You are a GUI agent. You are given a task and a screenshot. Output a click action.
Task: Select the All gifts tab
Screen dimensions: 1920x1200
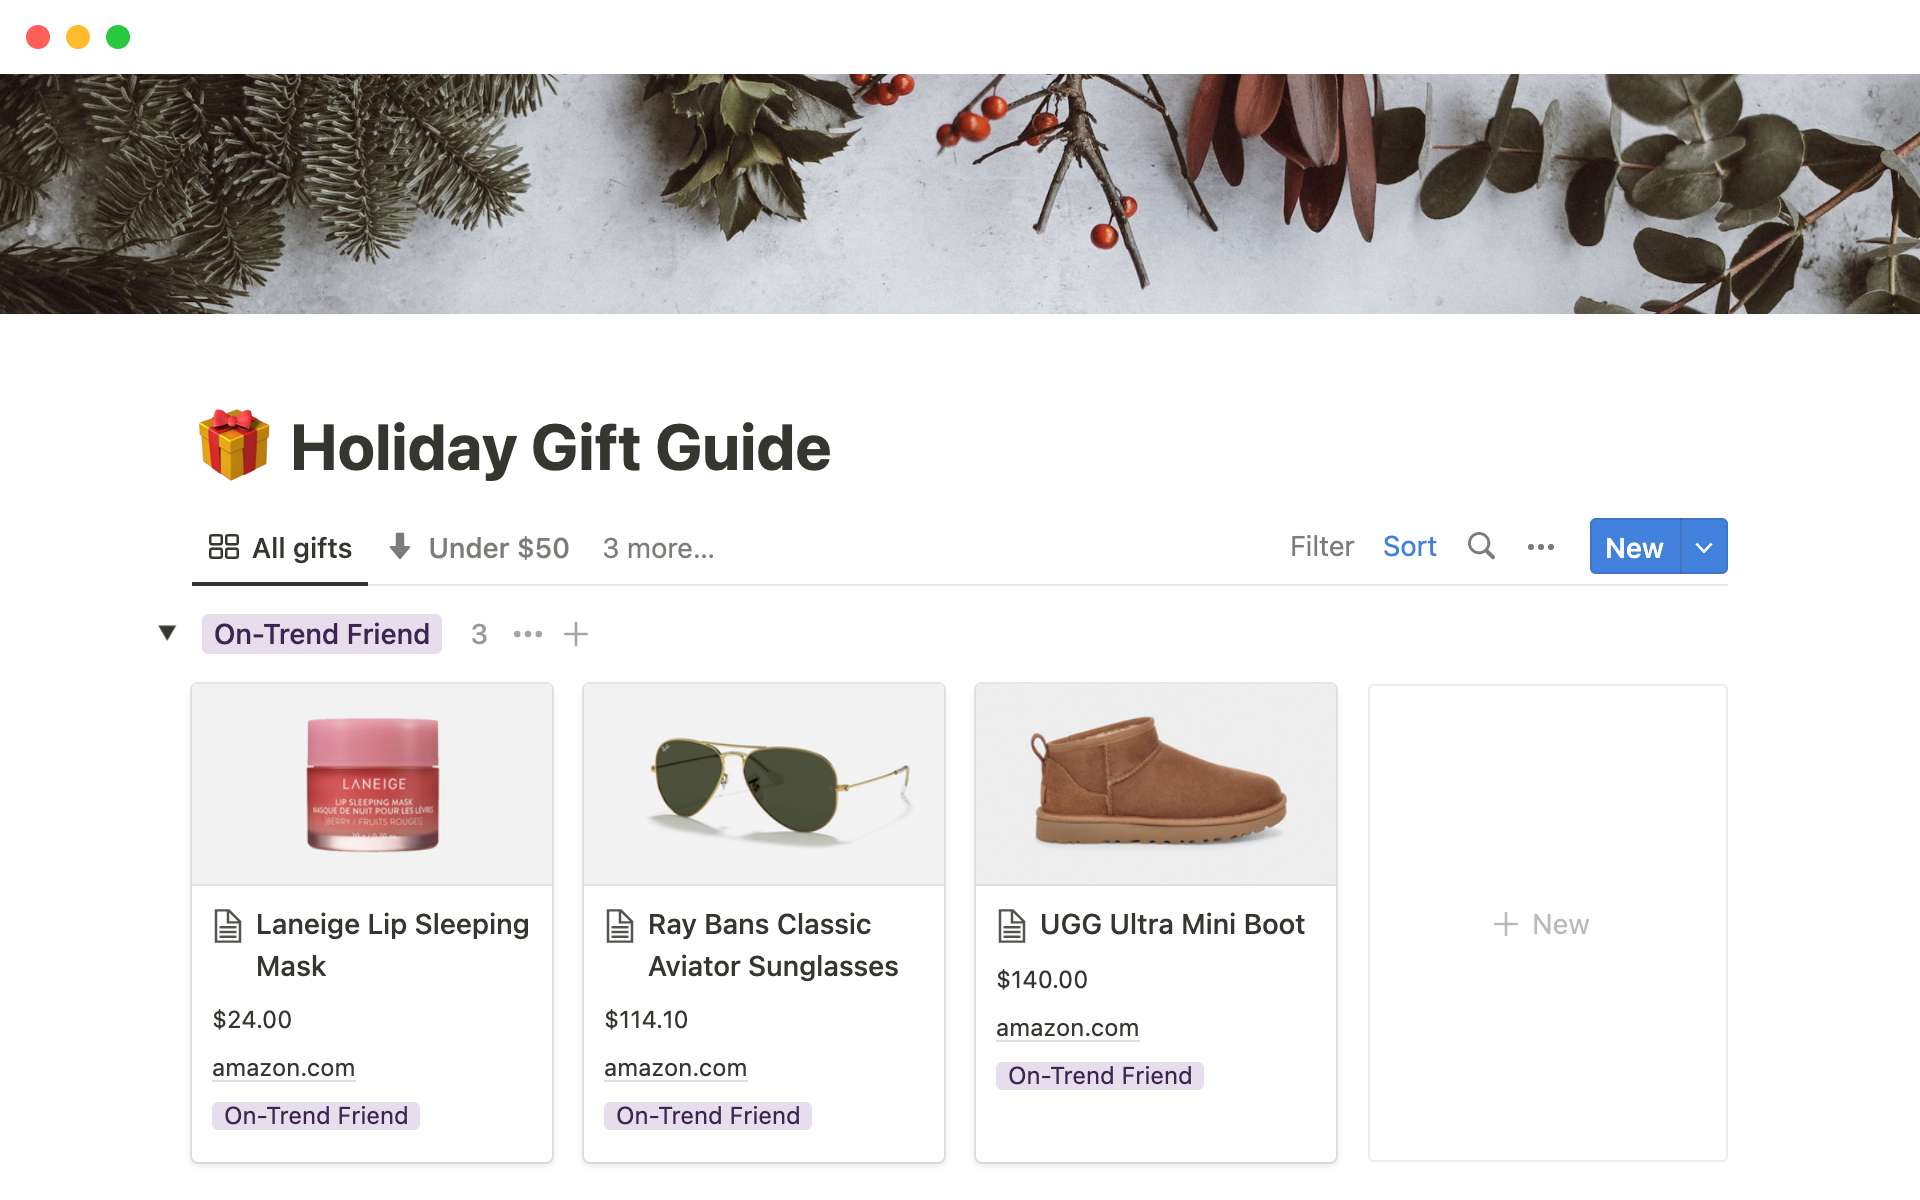pos(276,547)
